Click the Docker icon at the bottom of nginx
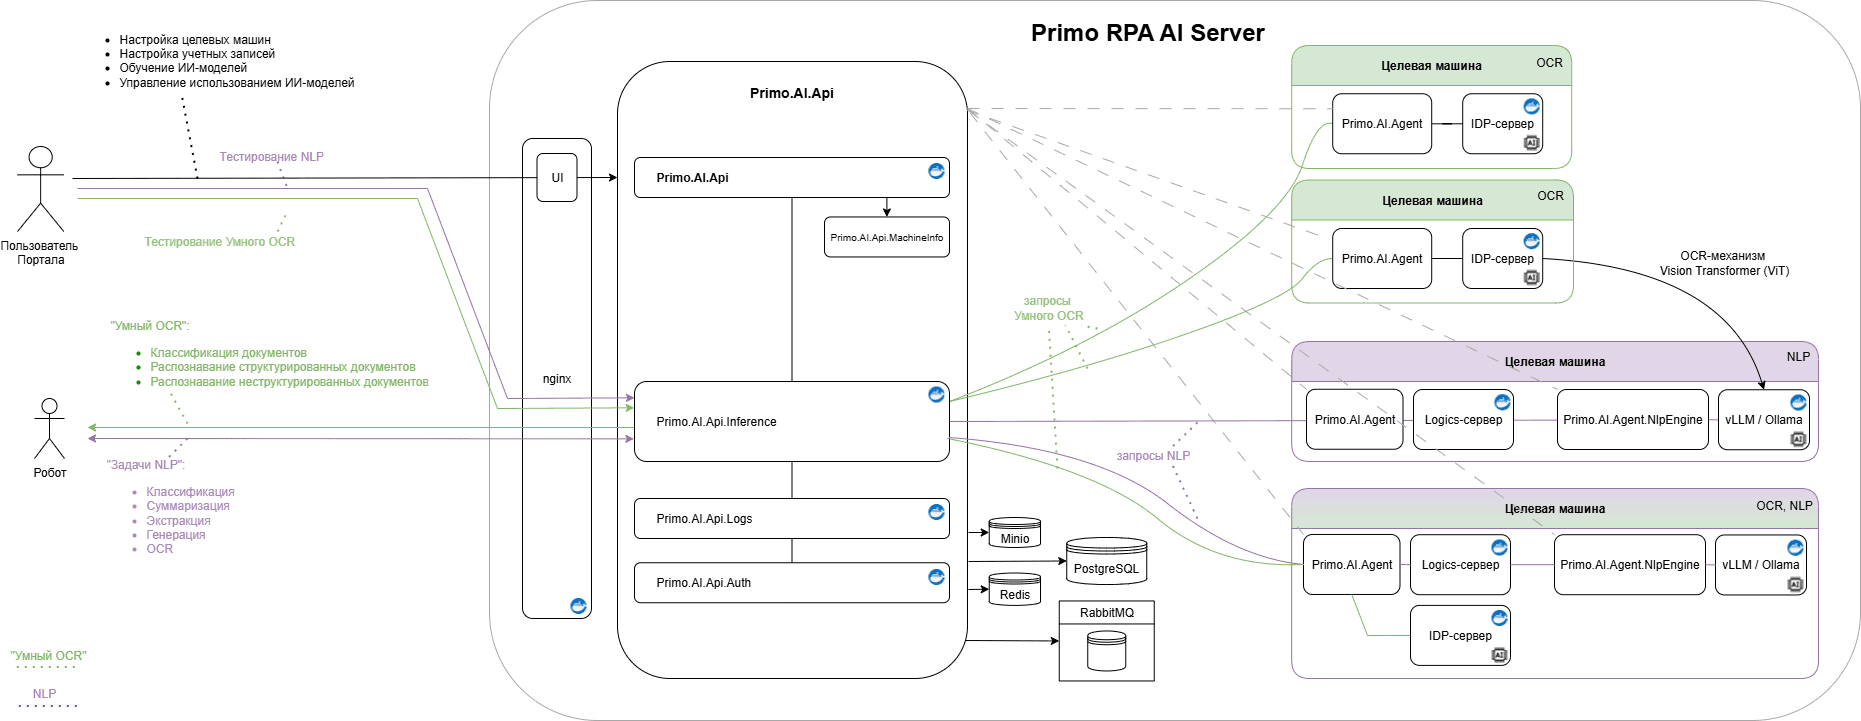The height and width of the screenshot is (721, 1861). (x=578, y=606)
